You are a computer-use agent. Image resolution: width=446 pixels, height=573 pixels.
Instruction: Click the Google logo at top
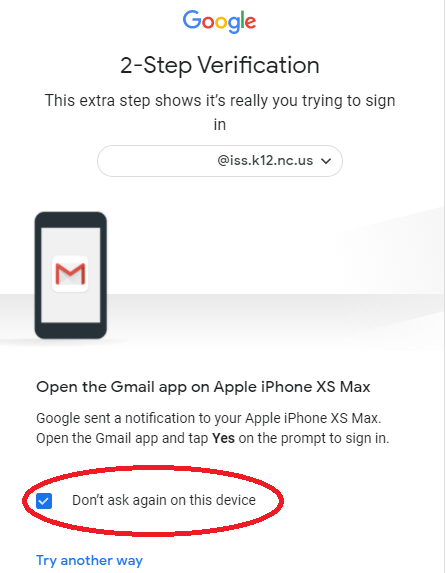[x=219, y=21]
